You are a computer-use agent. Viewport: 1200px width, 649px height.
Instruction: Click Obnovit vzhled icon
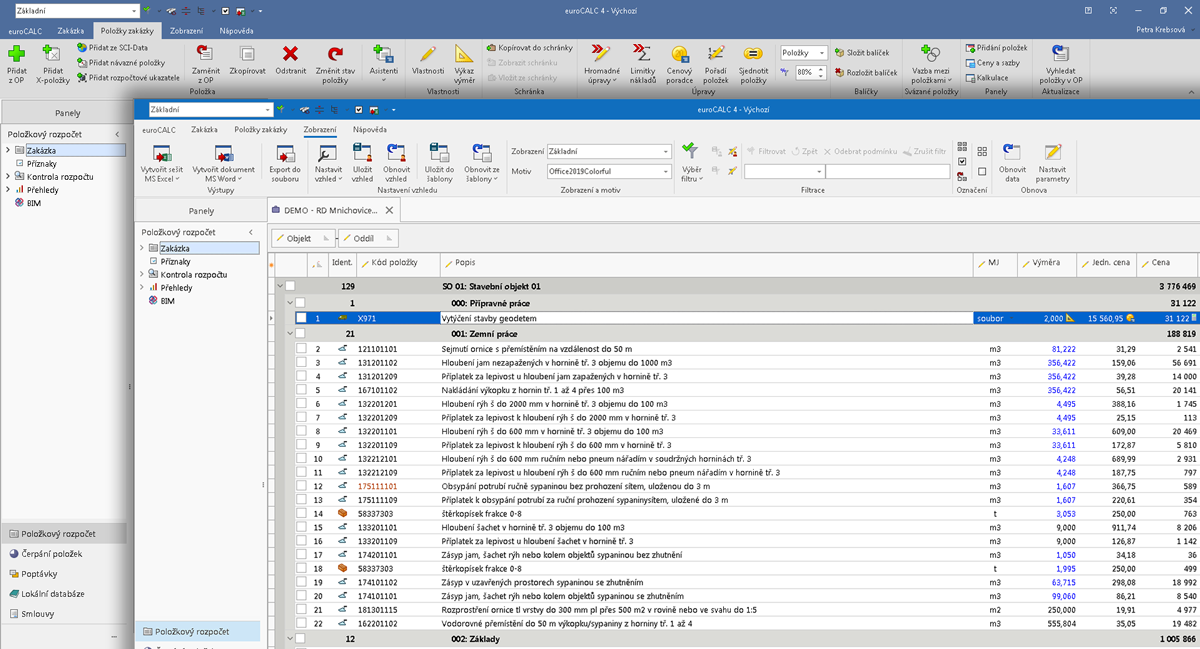396,153
